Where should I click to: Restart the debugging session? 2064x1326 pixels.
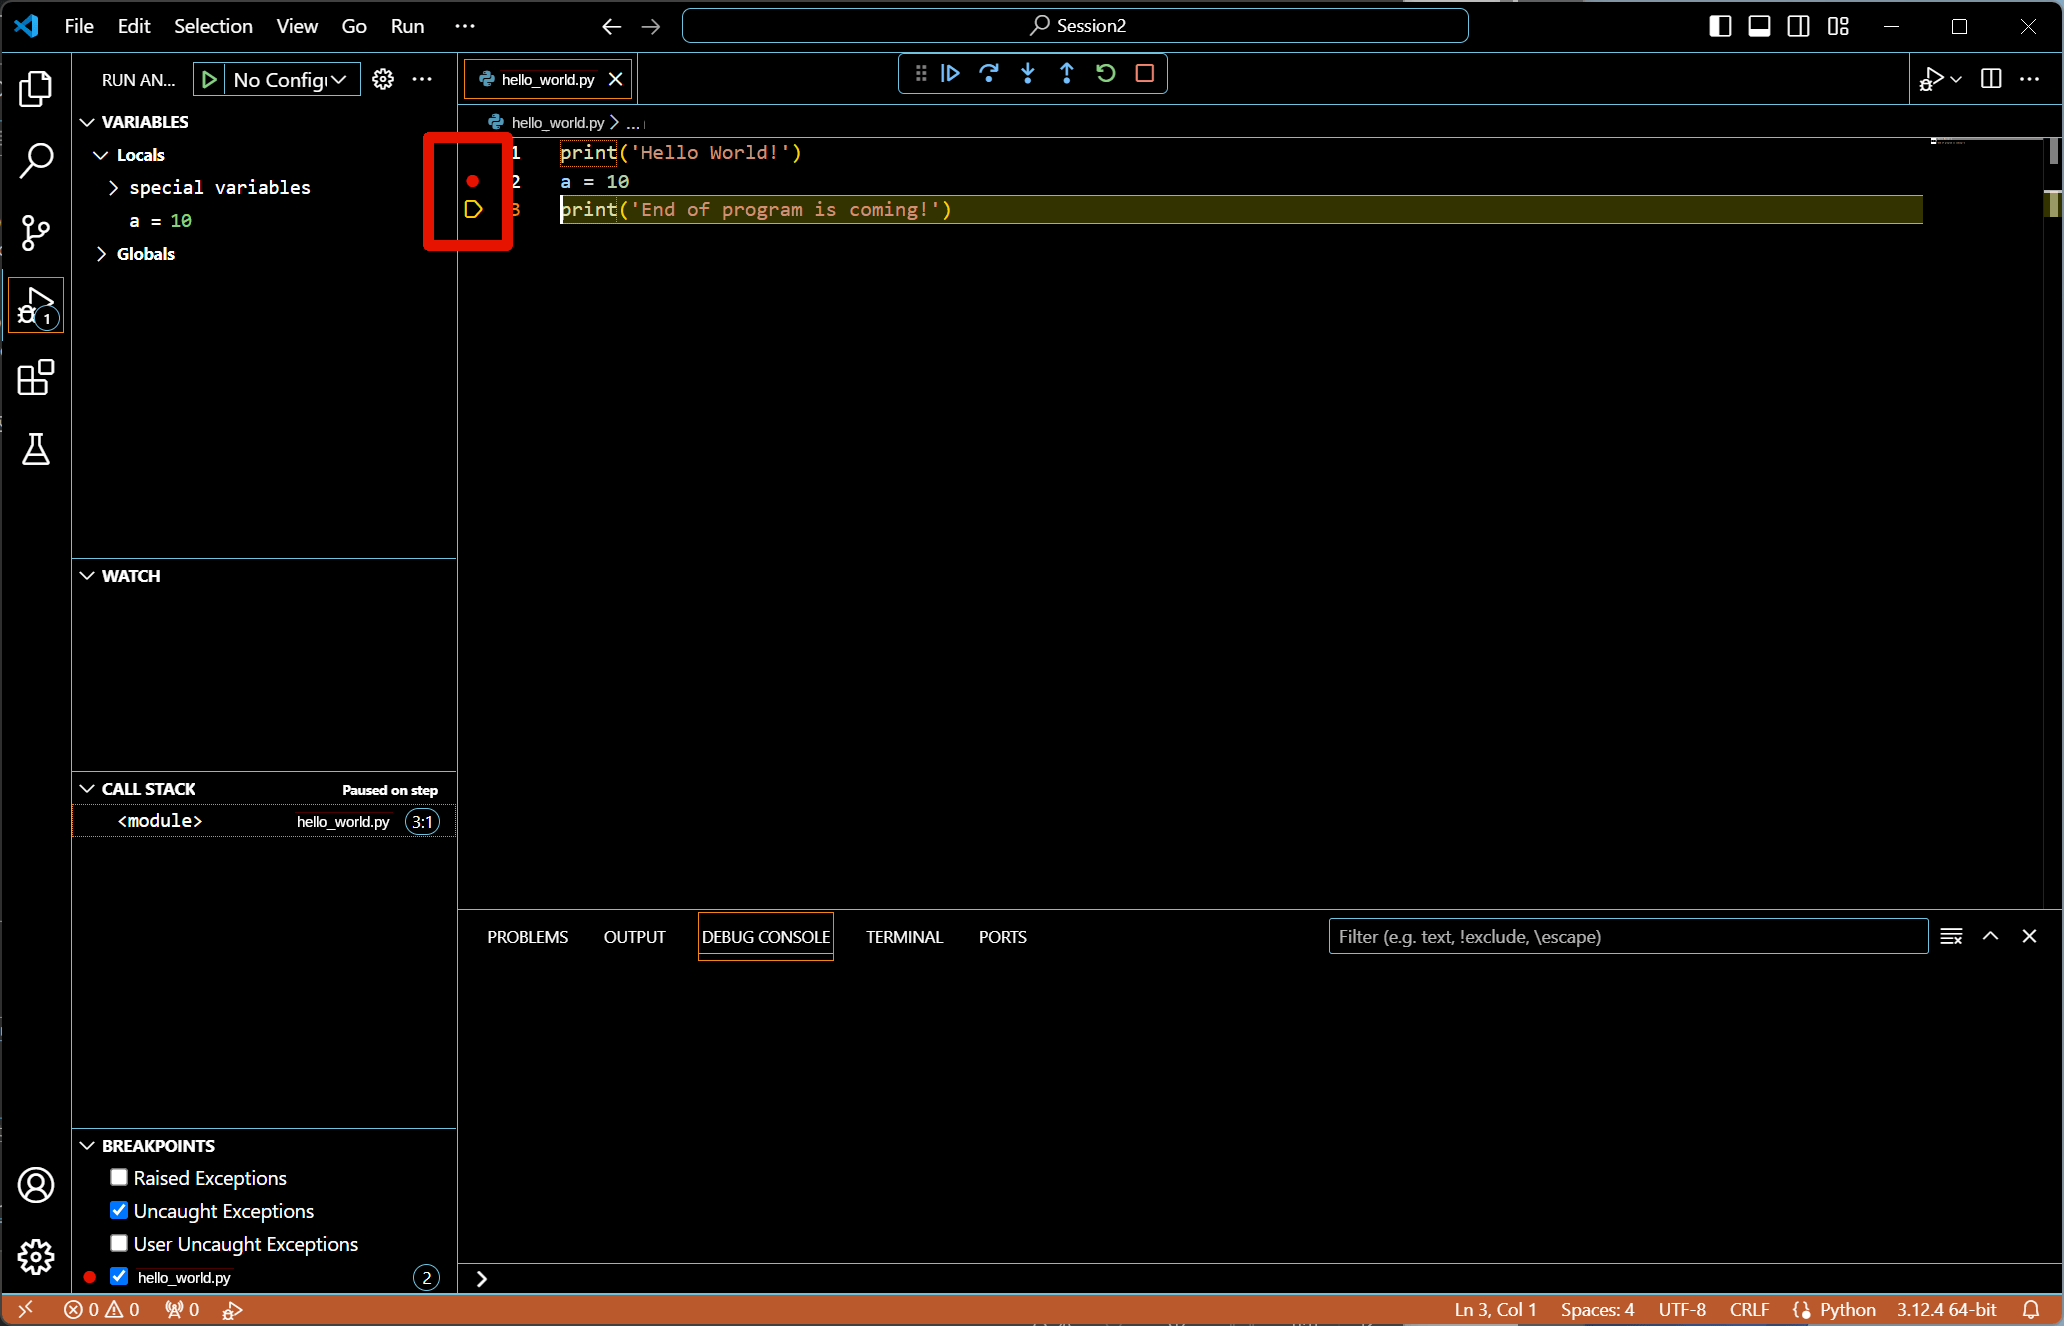(1106, 73)
